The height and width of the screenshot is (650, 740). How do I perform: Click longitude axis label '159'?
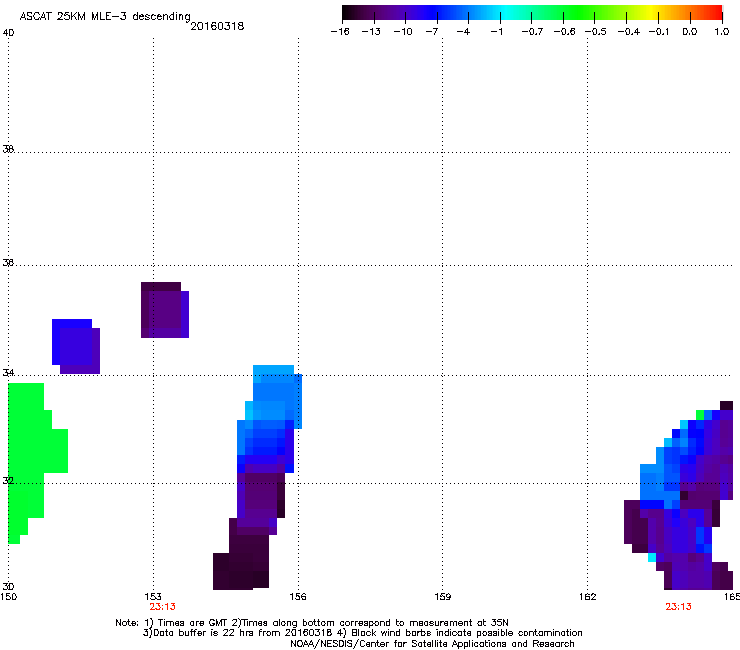pos(442,597)
